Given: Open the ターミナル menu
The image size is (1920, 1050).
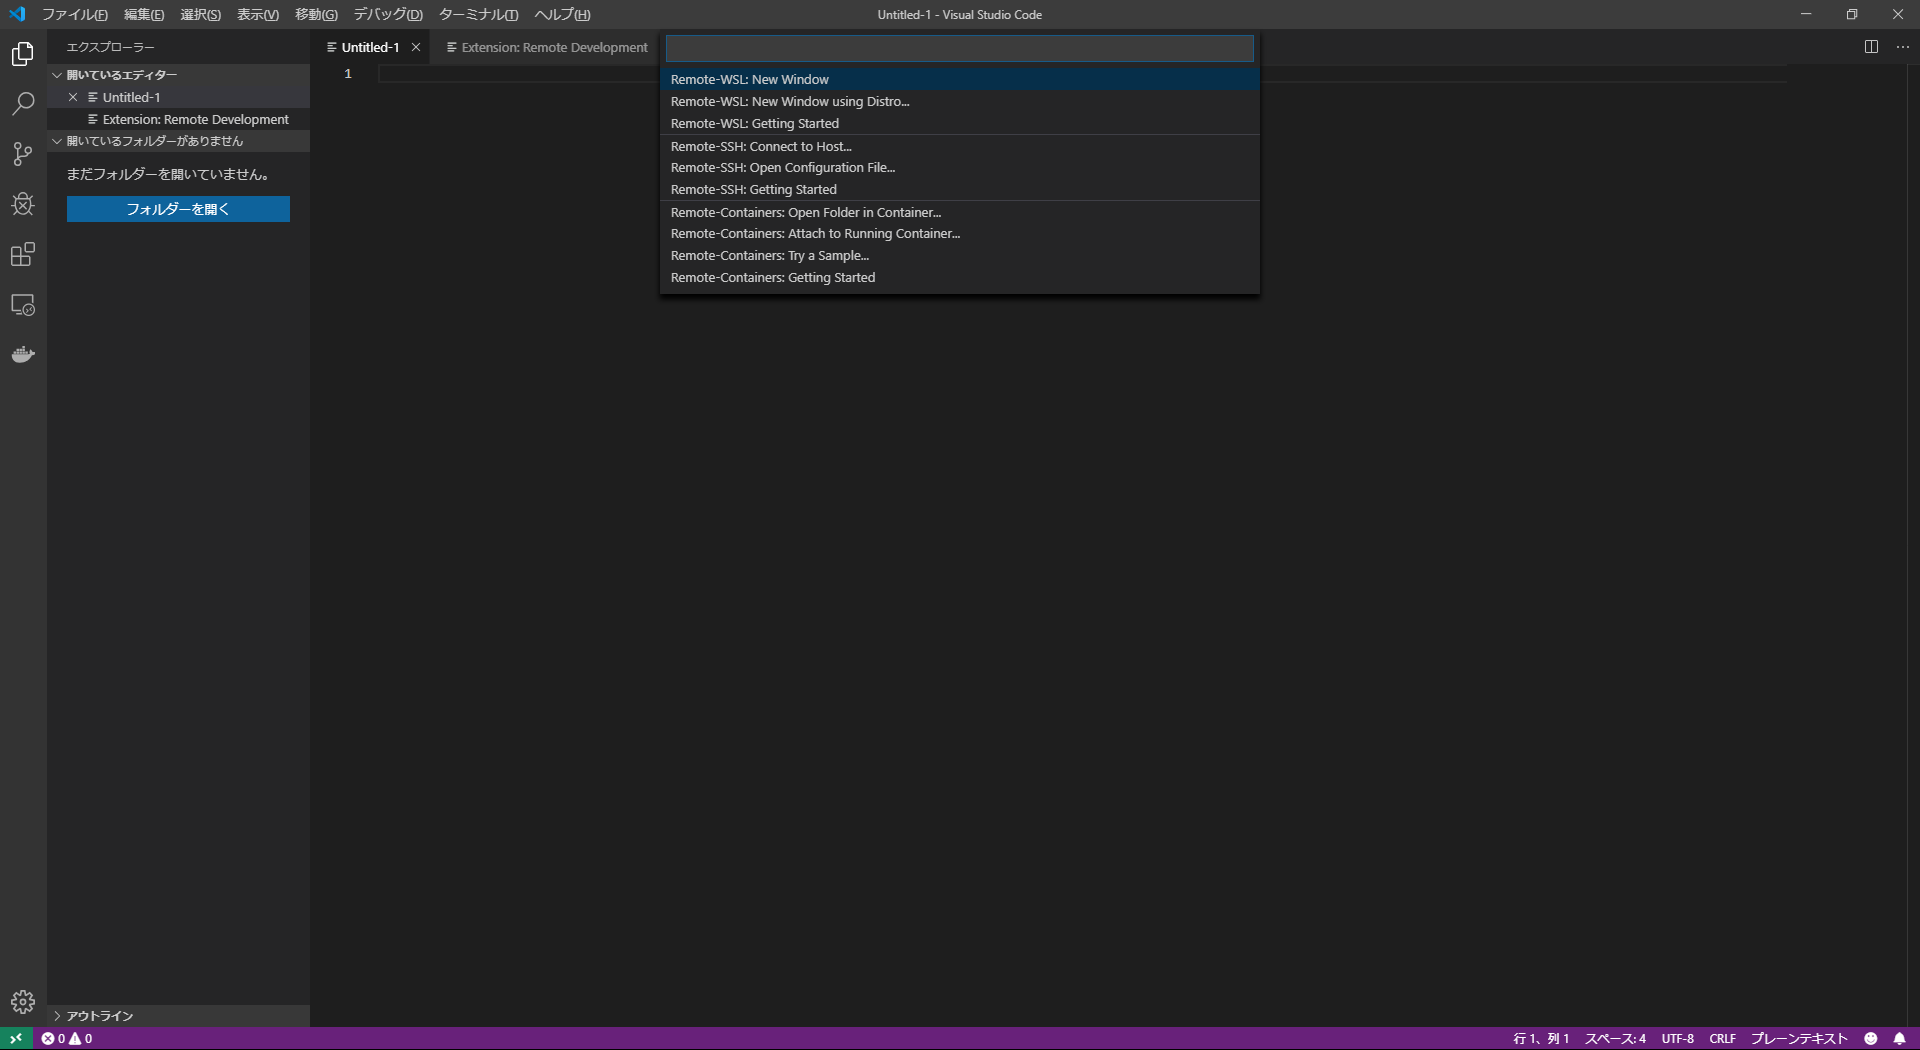Looking at the screenshot, I should click(476, 14).
